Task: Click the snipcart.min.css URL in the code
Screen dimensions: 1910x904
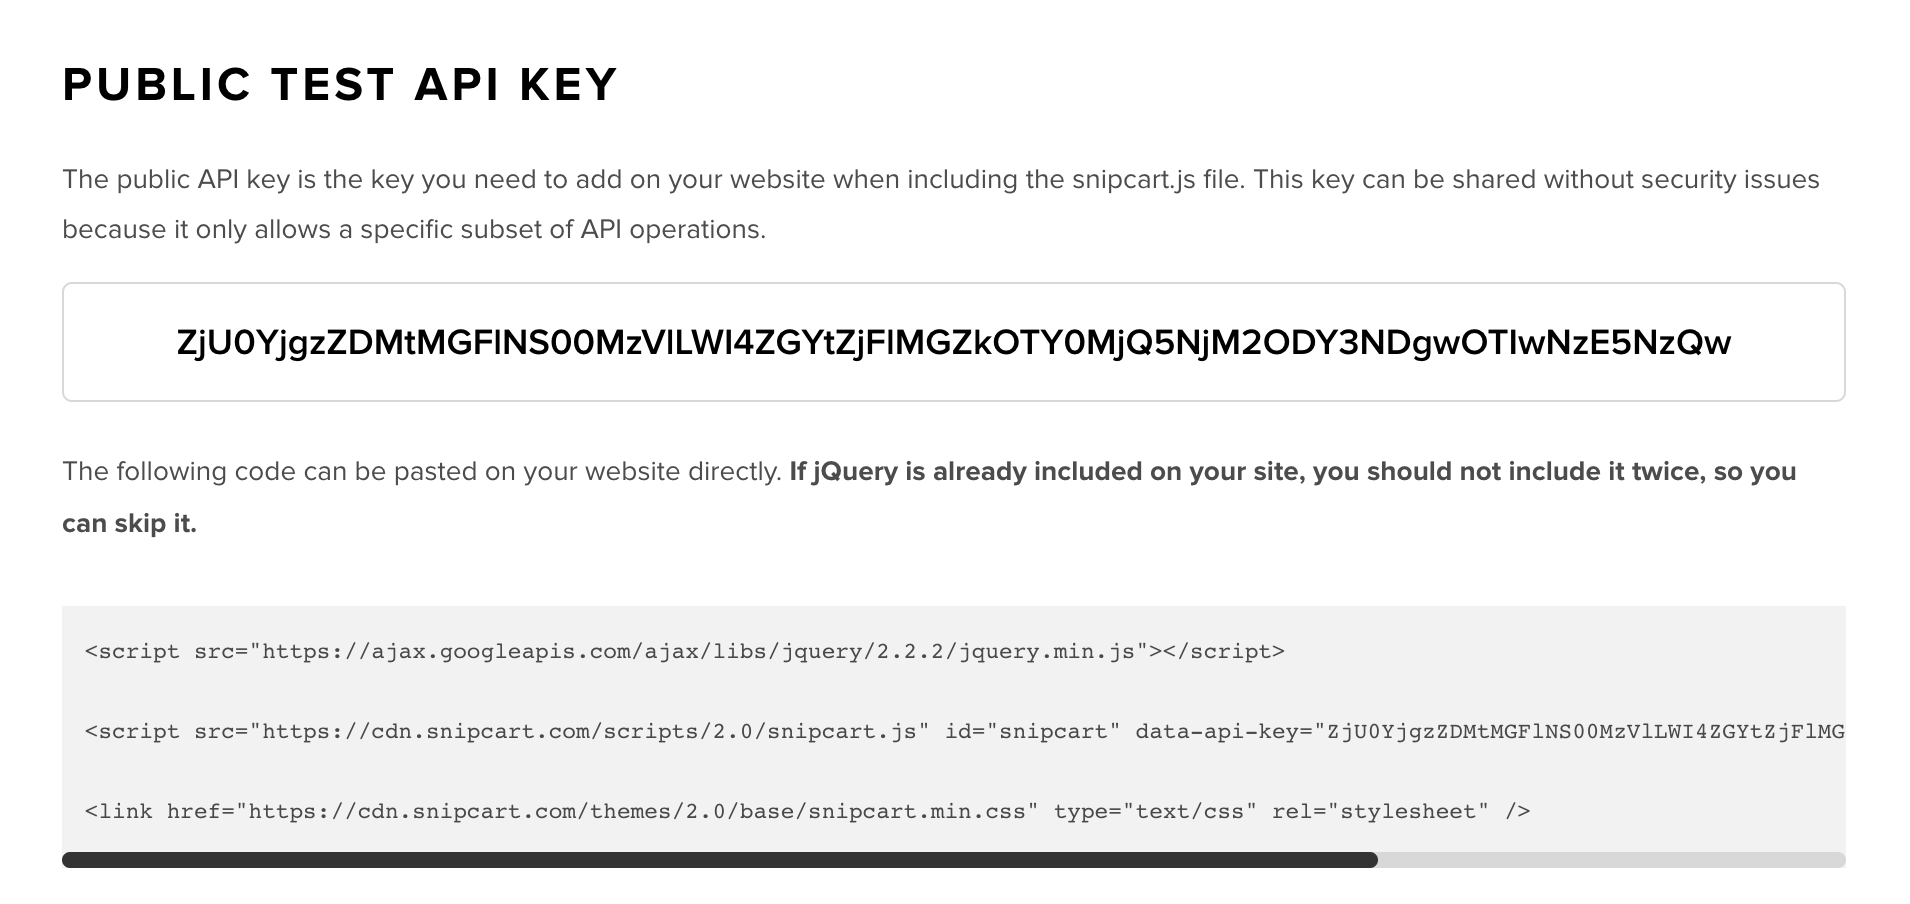Action: click(x=636, y=811)
